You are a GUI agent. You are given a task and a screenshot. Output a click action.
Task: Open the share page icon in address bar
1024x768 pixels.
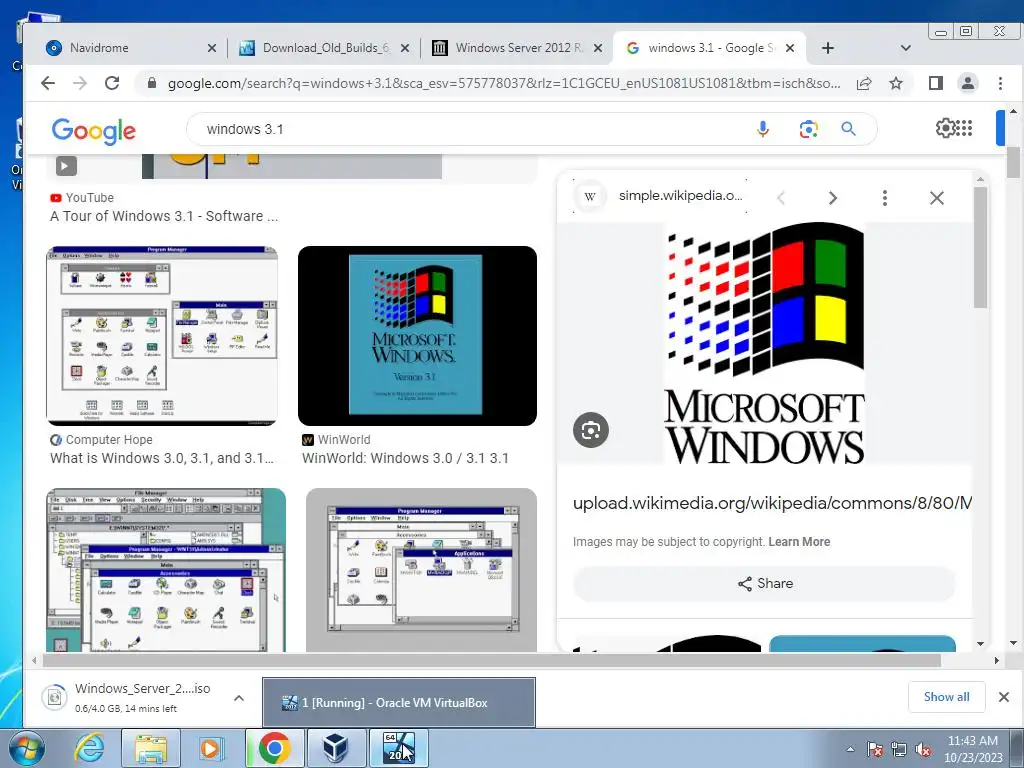864,83
